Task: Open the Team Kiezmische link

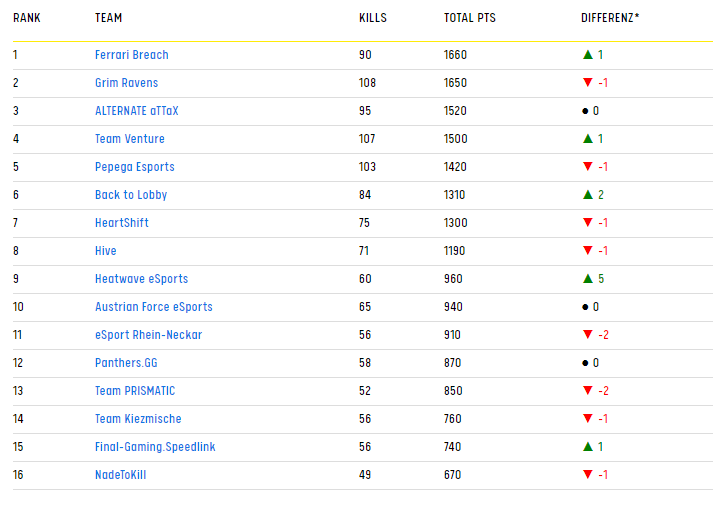Action: point(138,419)
